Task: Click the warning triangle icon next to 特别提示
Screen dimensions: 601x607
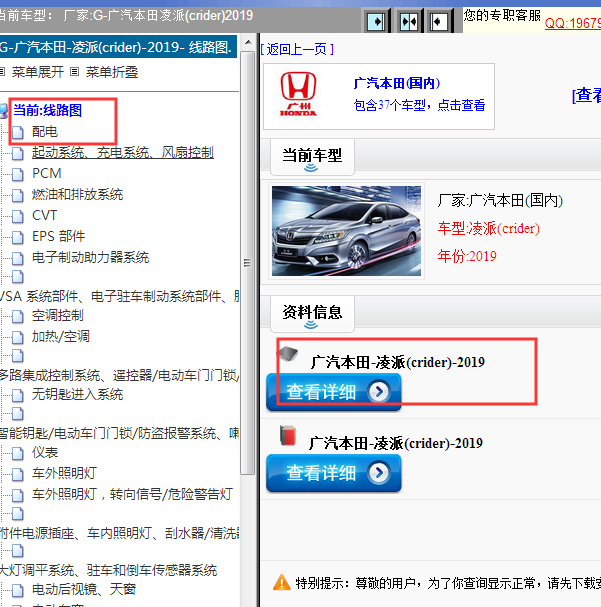Action: point(282,582)
